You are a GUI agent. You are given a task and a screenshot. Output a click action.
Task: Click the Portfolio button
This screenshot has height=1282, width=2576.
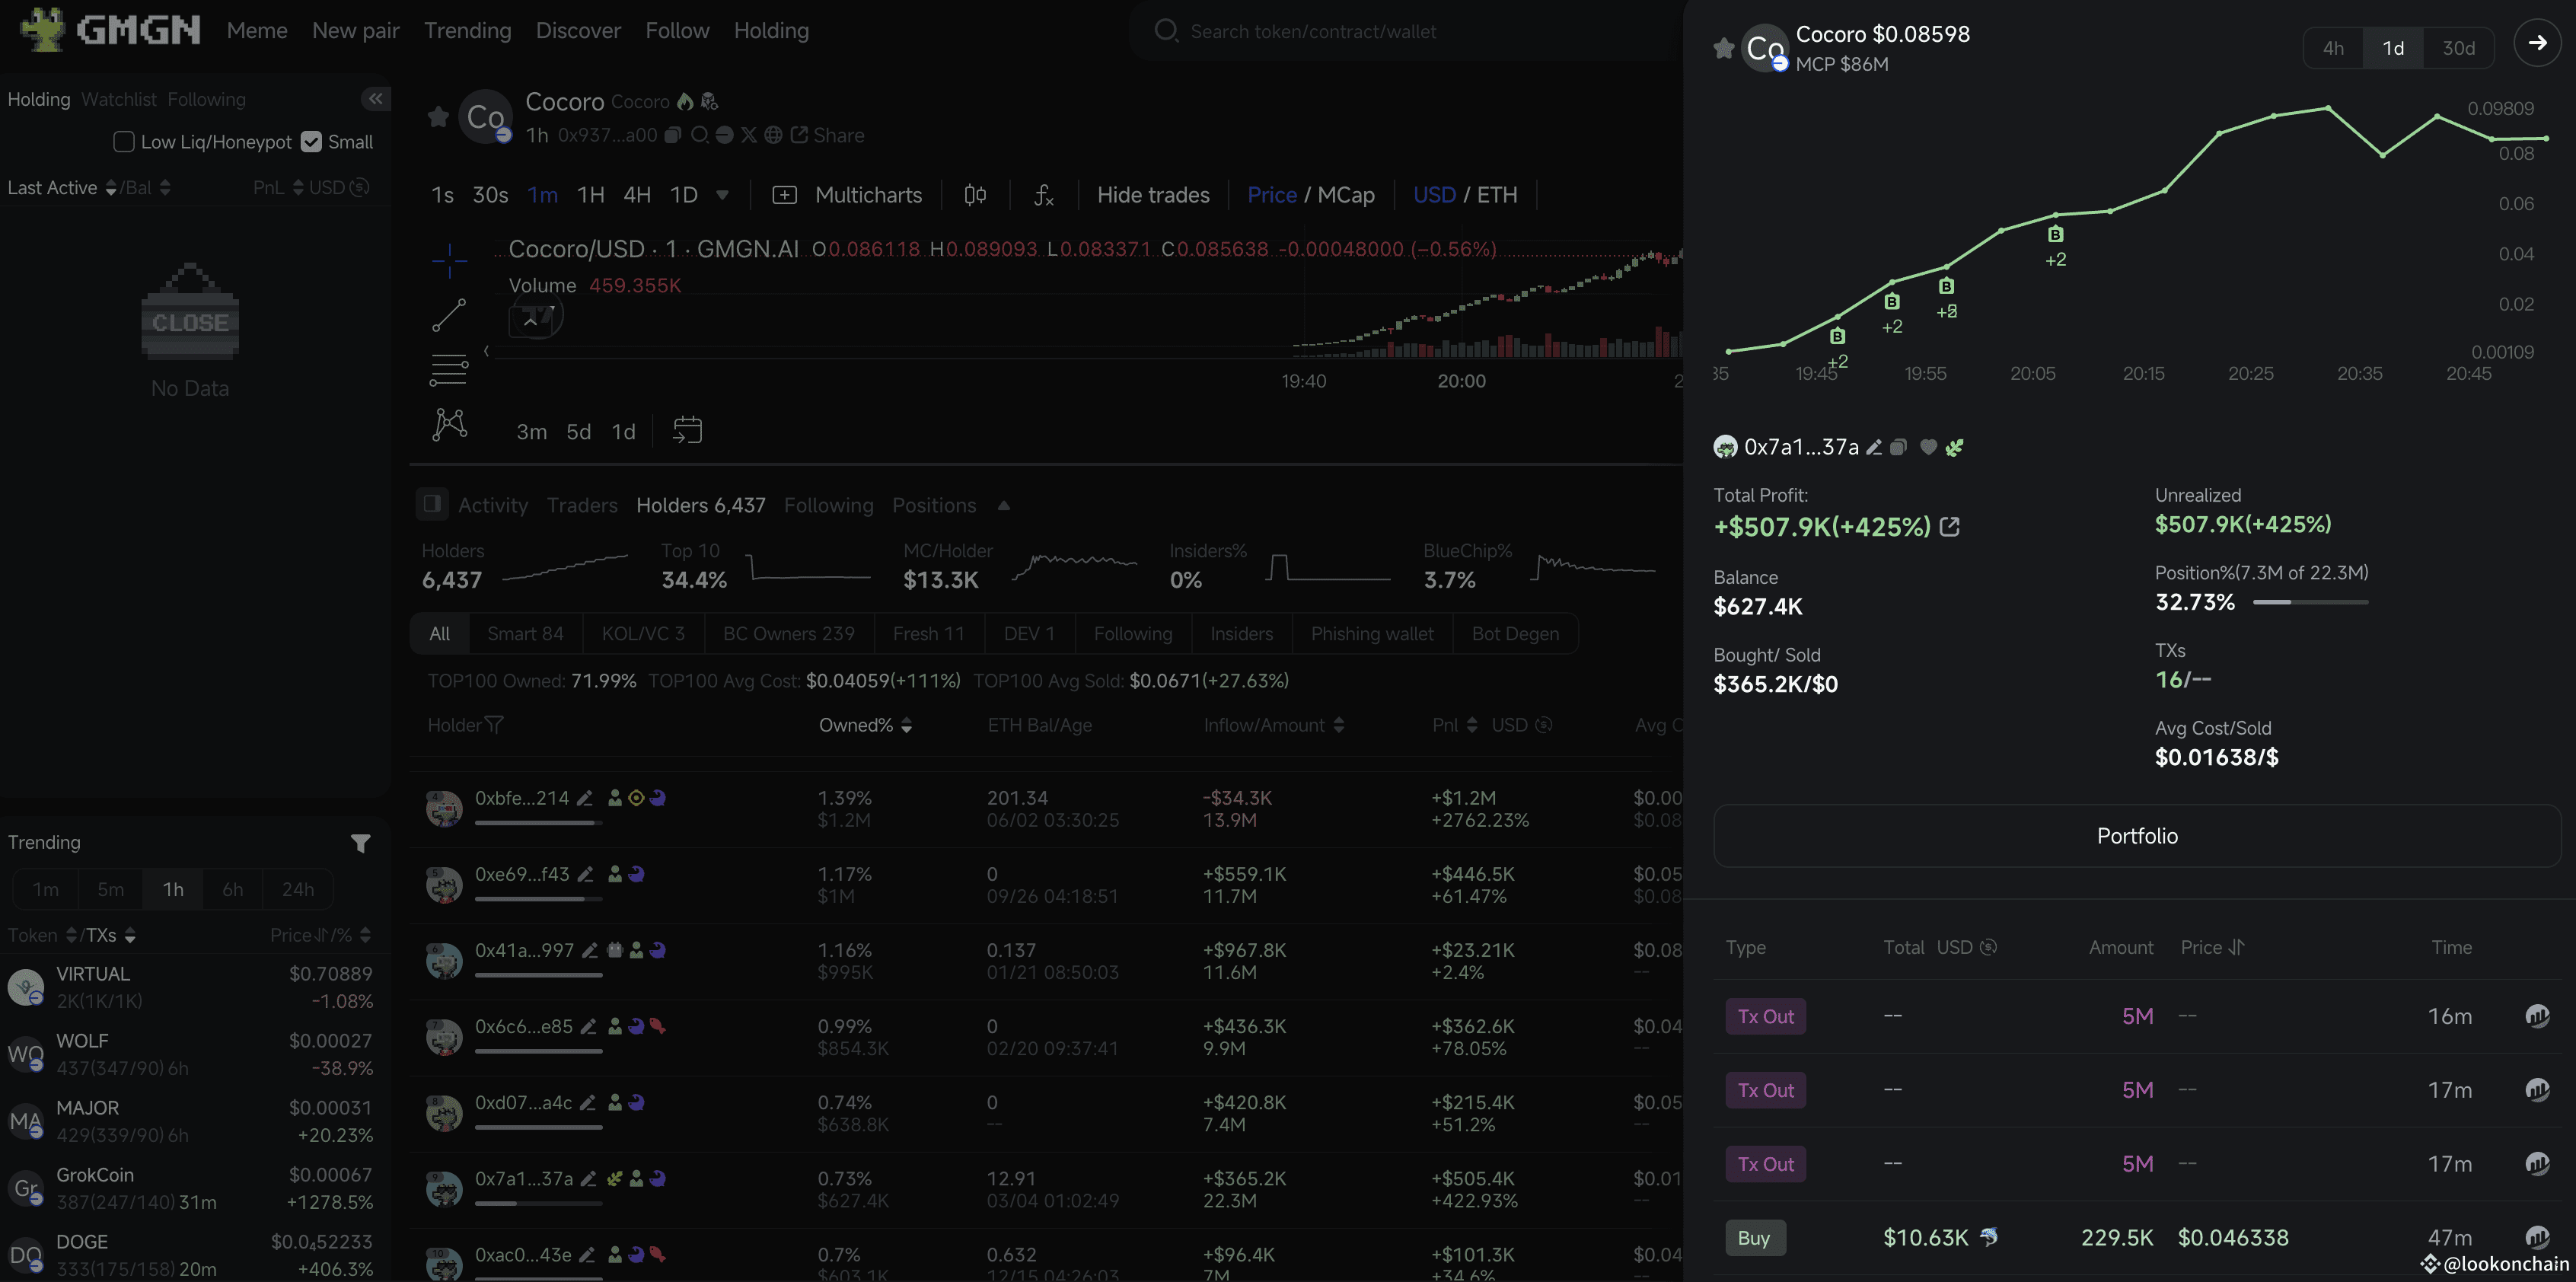[x=2136, y=836]
